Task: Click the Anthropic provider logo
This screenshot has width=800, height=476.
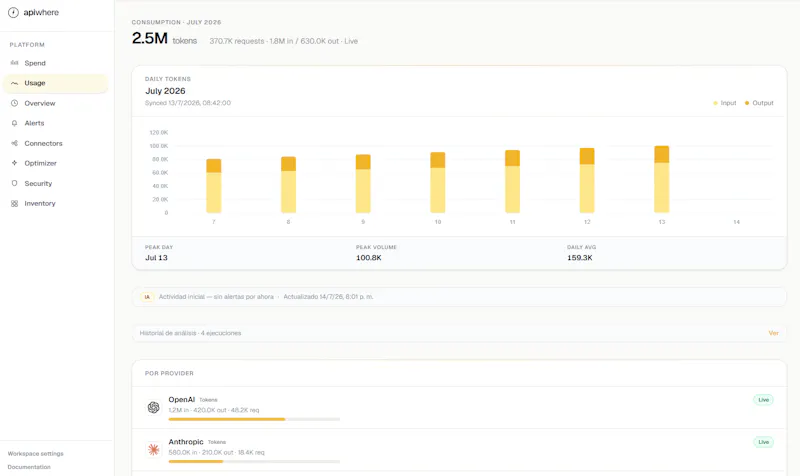Action: pyautogui.click(x=154, y=449)
